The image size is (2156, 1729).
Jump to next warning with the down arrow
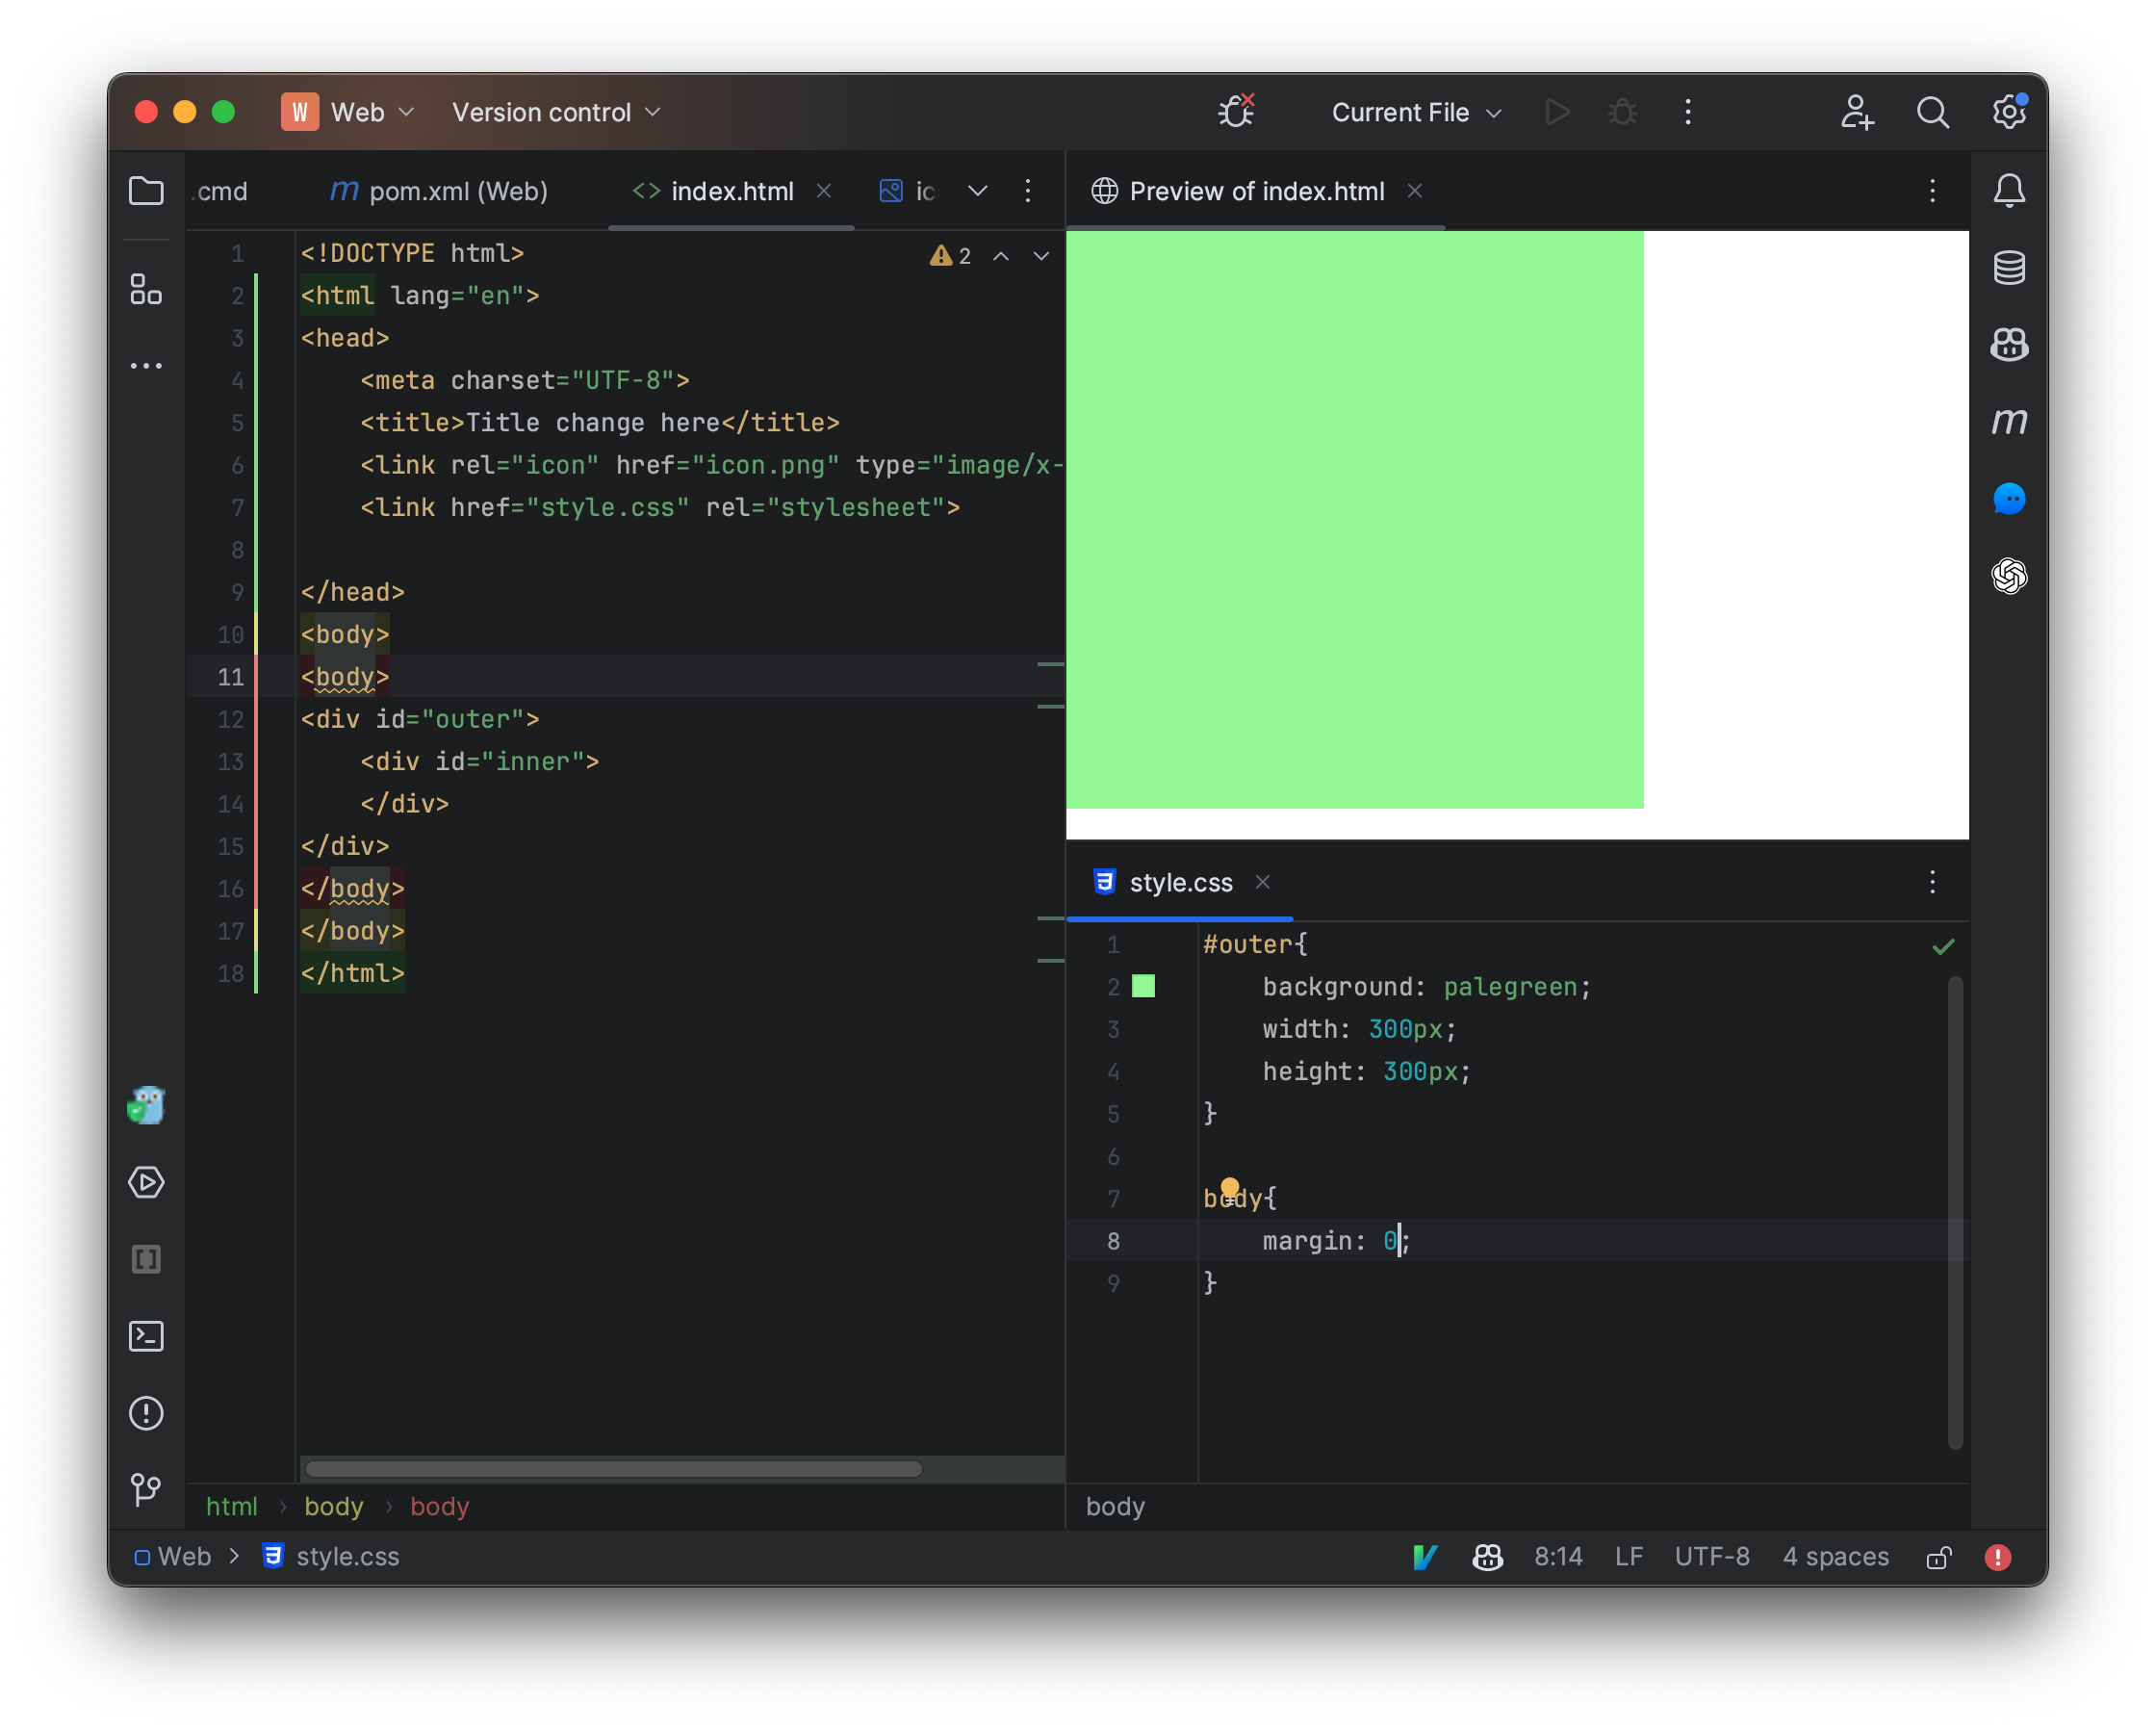1041,256
